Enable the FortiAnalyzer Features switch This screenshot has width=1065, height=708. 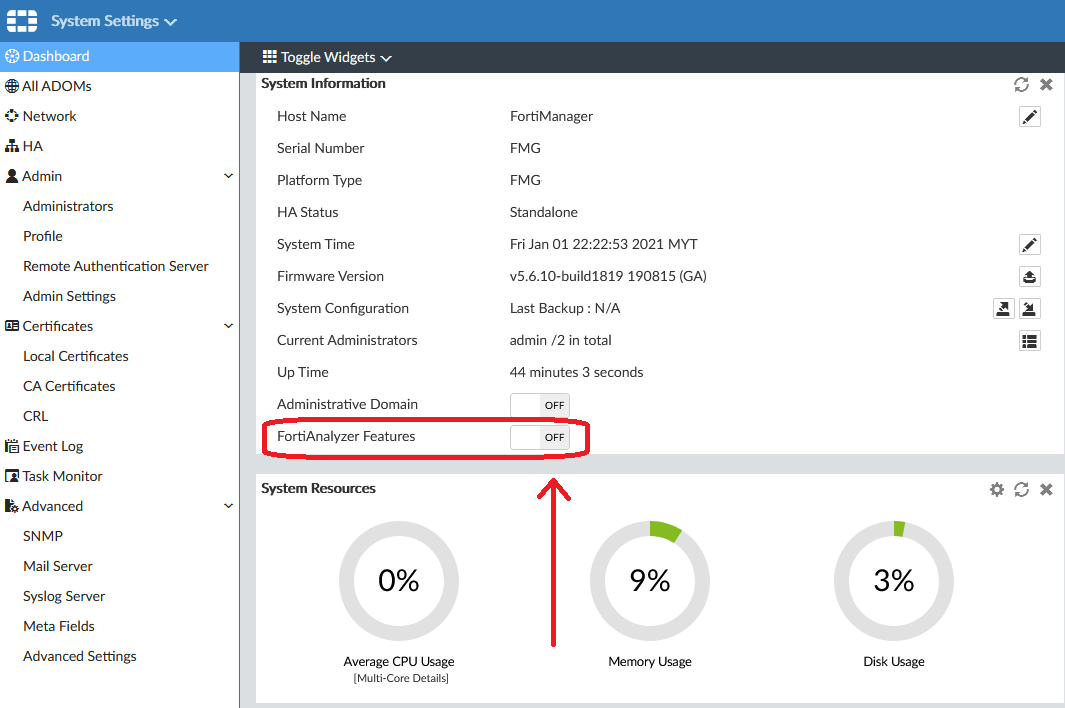point(539,437)
